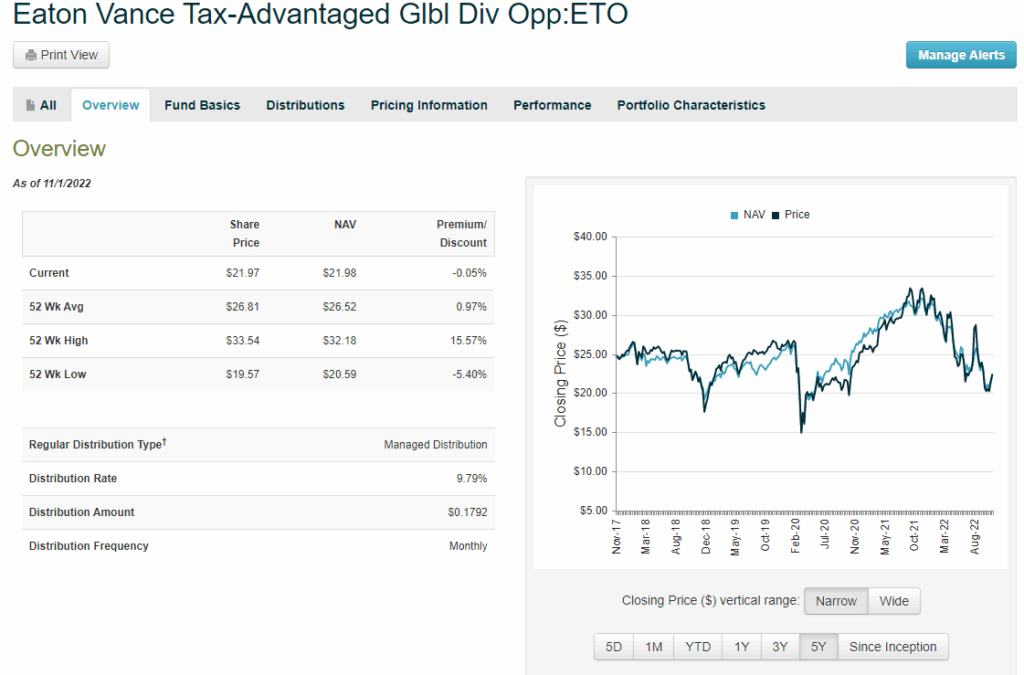Select the 1M chart period
The width and height of the screenshot is (1024, 675).
654,647
